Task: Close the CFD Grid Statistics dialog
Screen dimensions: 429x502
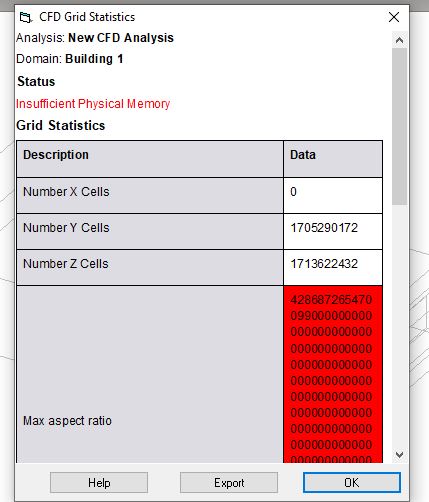Action: pyautogui.click(x=394, y=17)
